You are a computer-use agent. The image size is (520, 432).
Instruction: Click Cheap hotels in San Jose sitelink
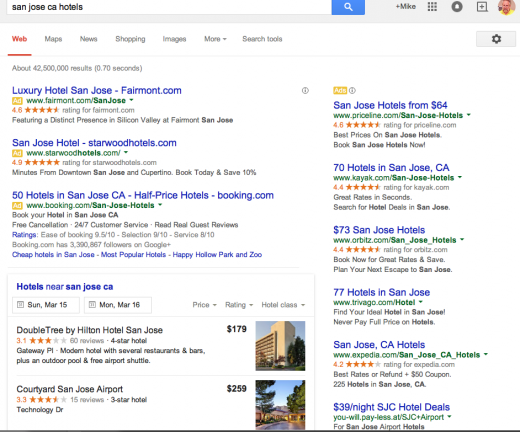tap(53, 255)
